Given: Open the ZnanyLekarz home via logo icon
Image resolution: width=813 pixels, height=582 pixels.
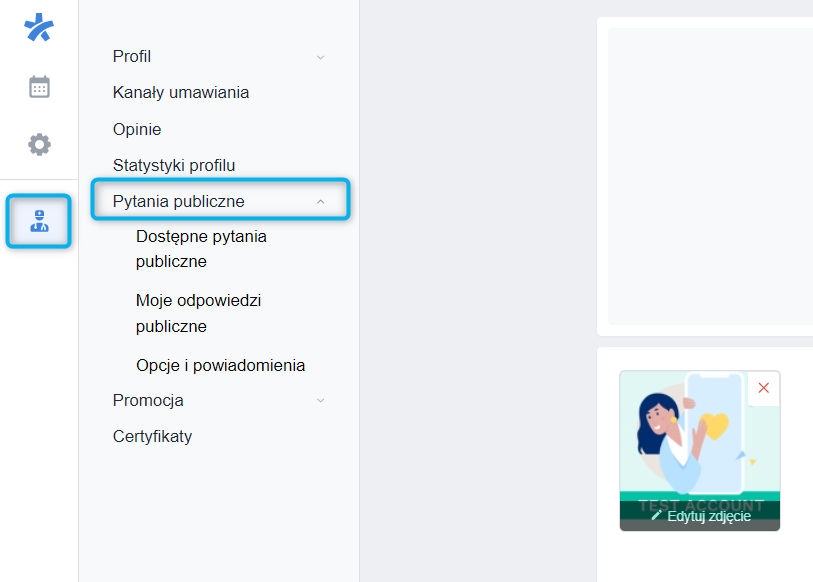Looking at the screenshot, I should [38, 28].
